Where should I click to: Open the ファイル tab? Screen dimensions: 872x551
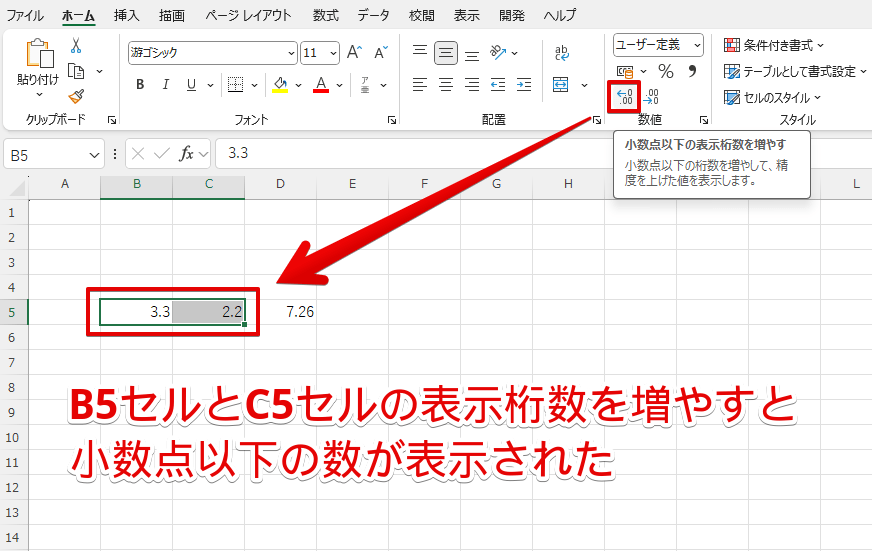coord(25,15)
